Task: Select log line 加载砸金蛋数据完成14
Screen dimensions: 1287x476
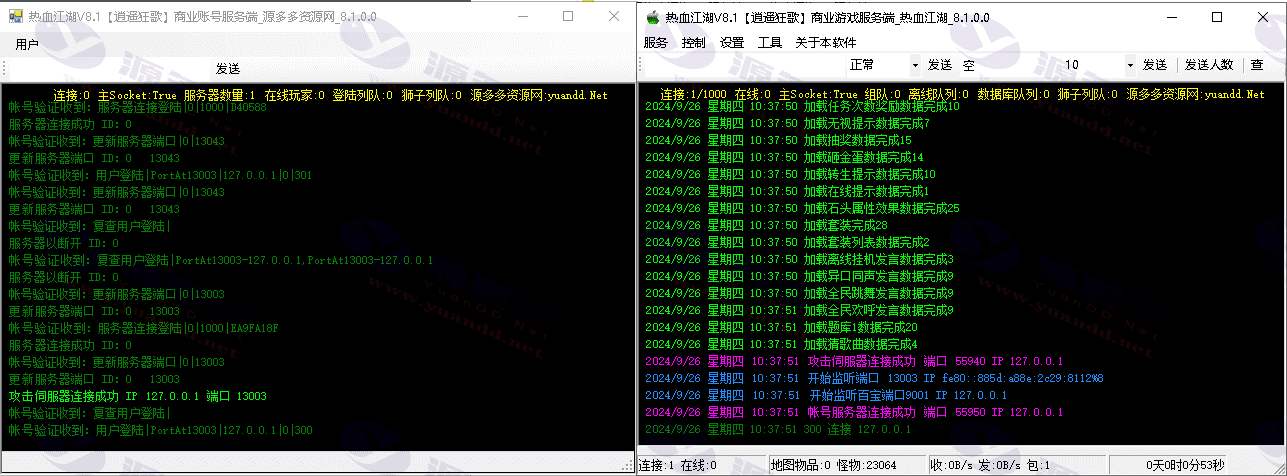Action: 785,158
